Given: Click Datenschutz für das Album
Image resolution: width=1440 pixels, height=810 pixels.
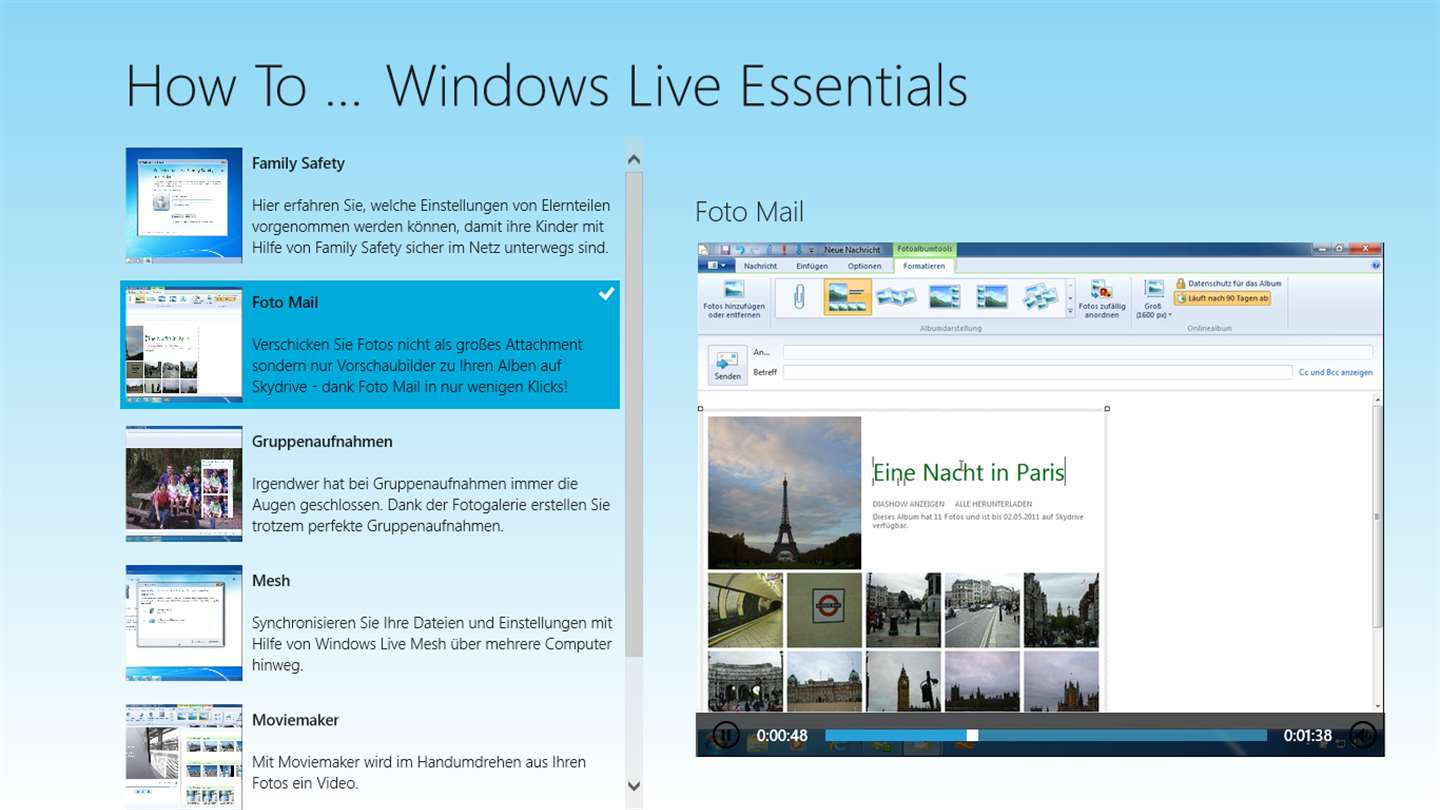Looking at the screenshot, I should click(1228, 284).
